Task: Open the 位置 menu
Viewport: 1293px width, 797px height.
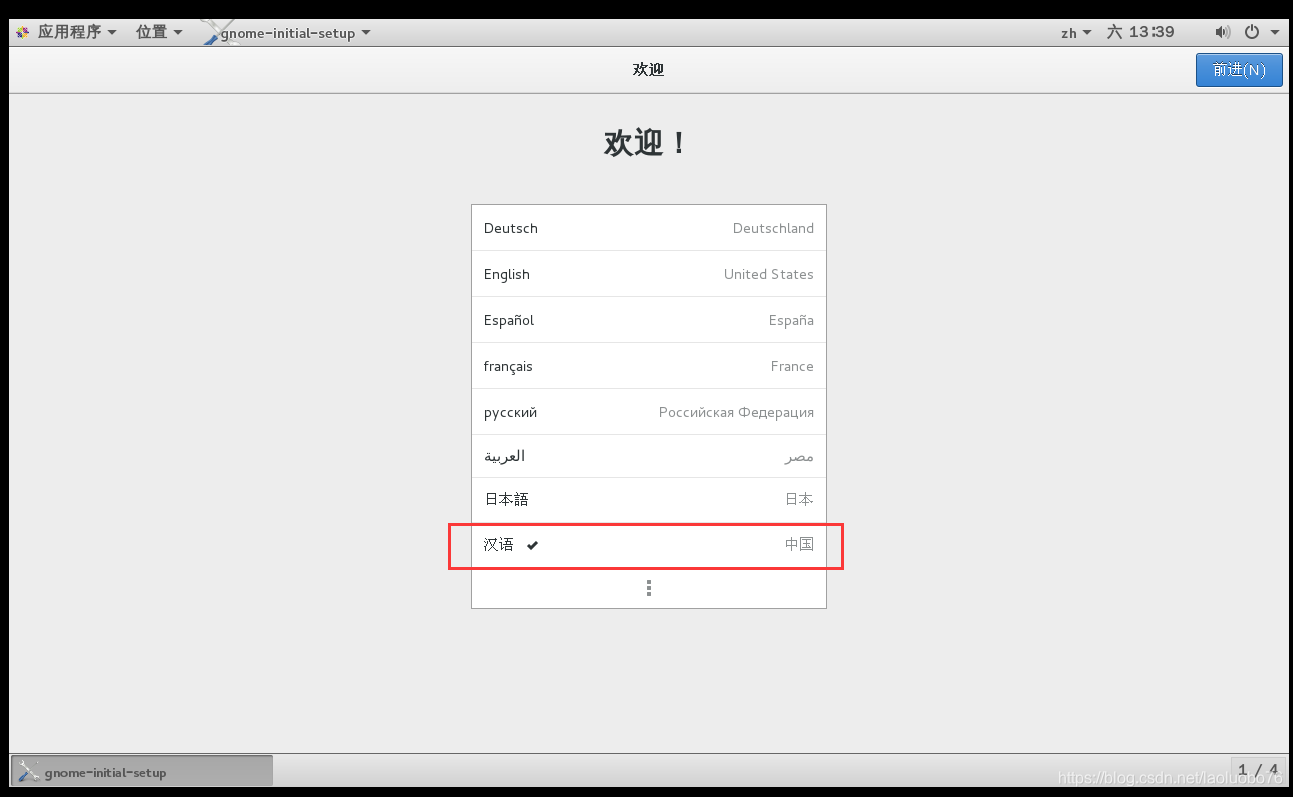Action: tap(159, 32)
